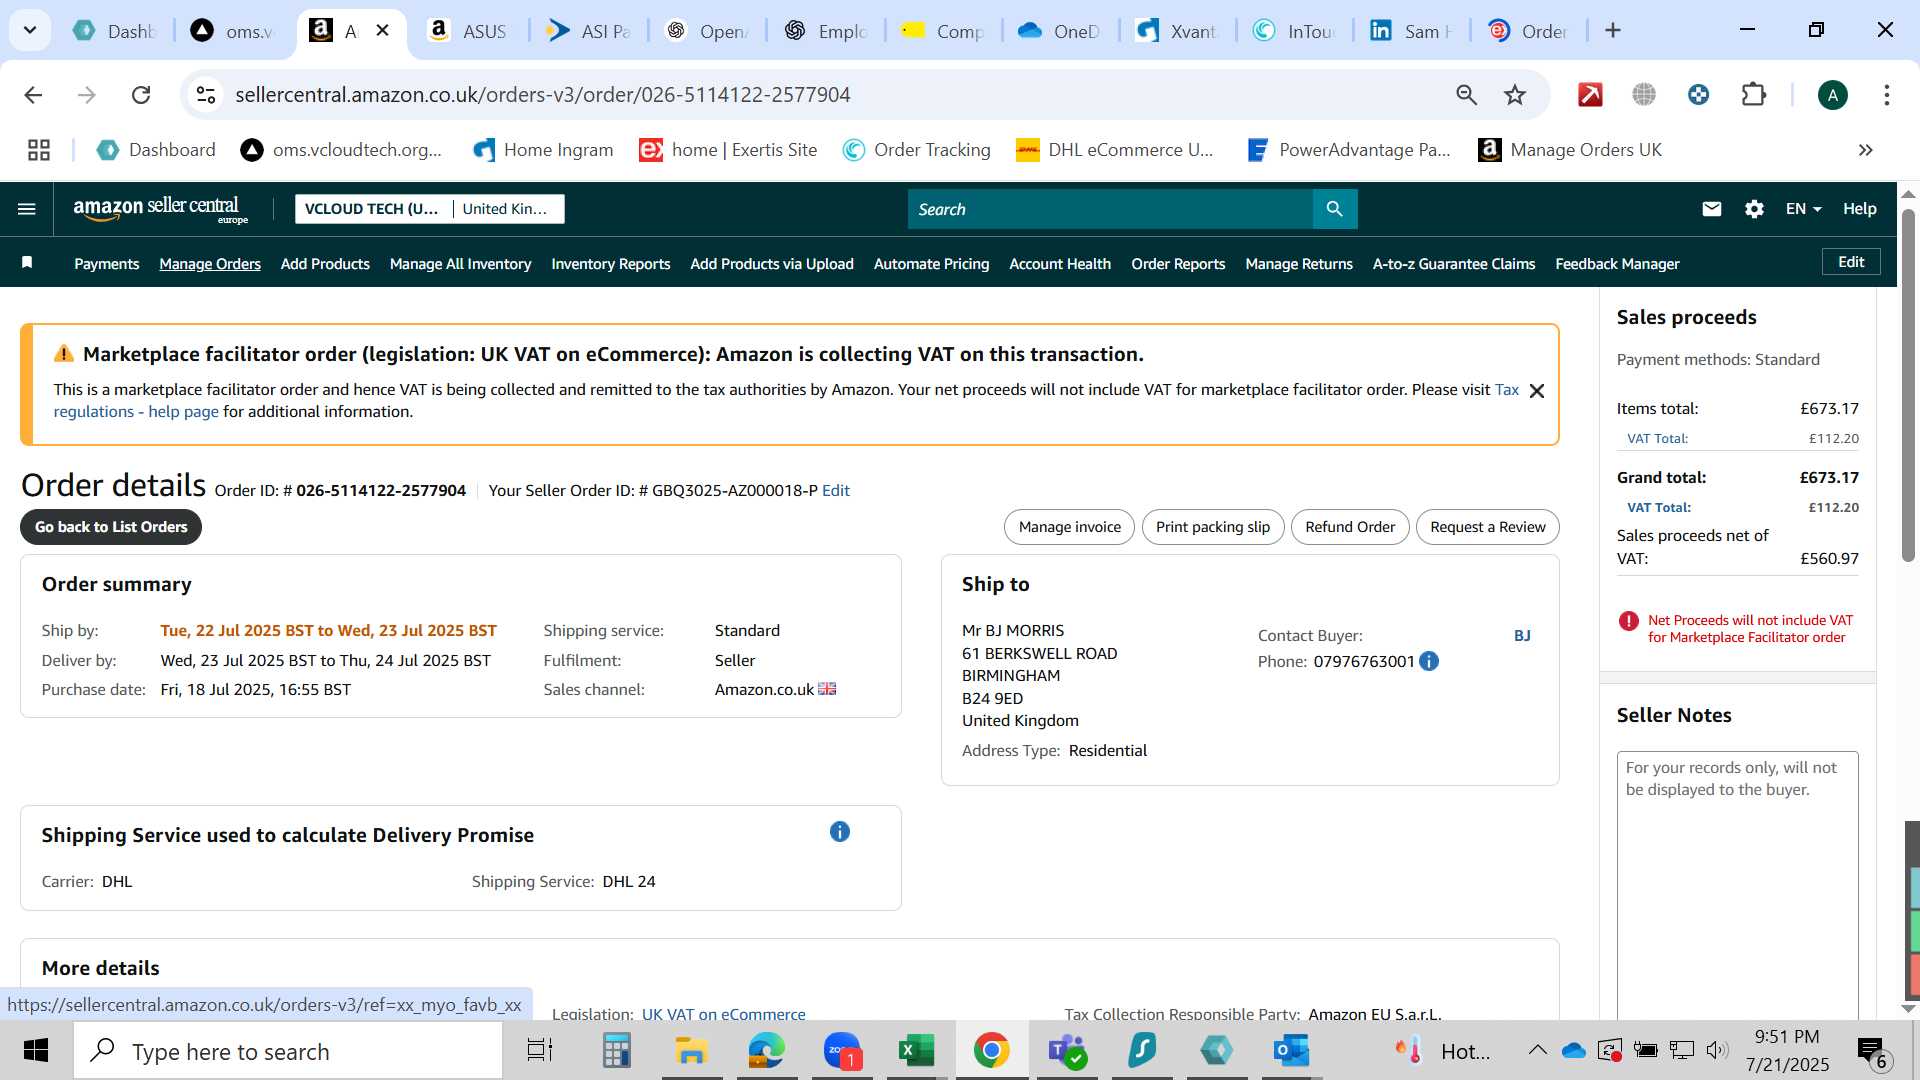Click the search magnifier button
The height and width of the screenshot is (1080, 1920).
1334,209
